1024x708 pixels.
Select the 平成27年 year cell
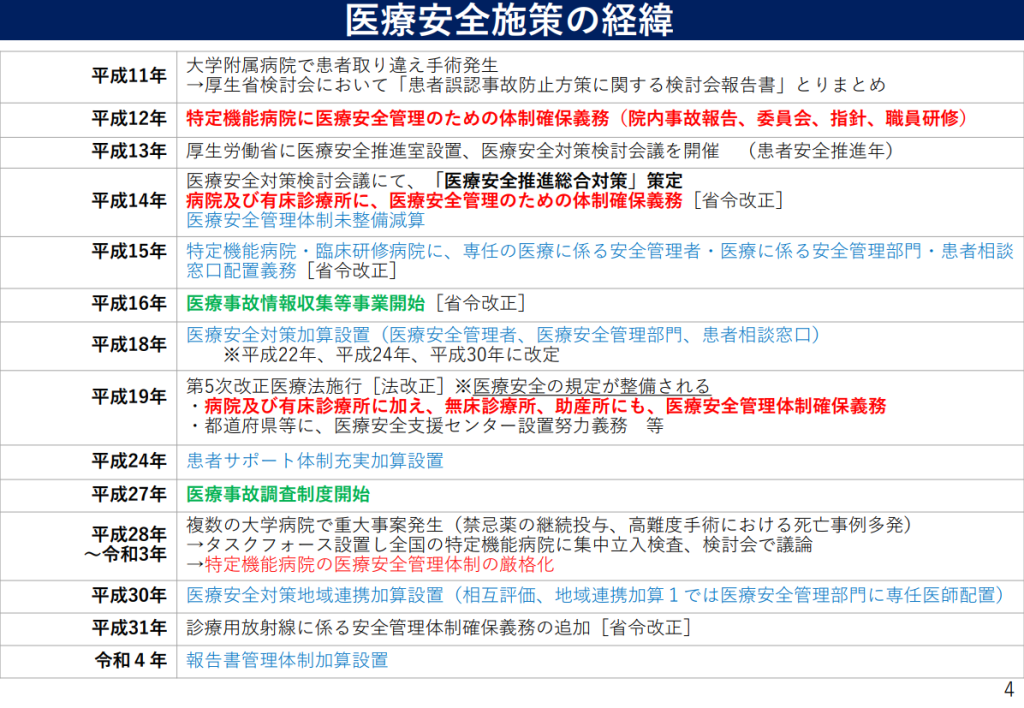coord(88,495)
